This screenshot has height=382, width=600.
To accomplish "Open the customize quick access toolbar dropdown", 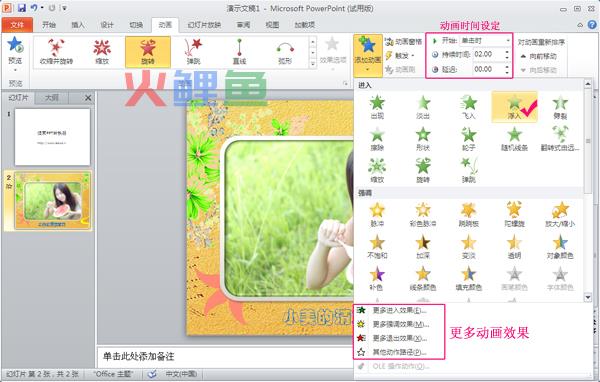I will pos(65,8).
